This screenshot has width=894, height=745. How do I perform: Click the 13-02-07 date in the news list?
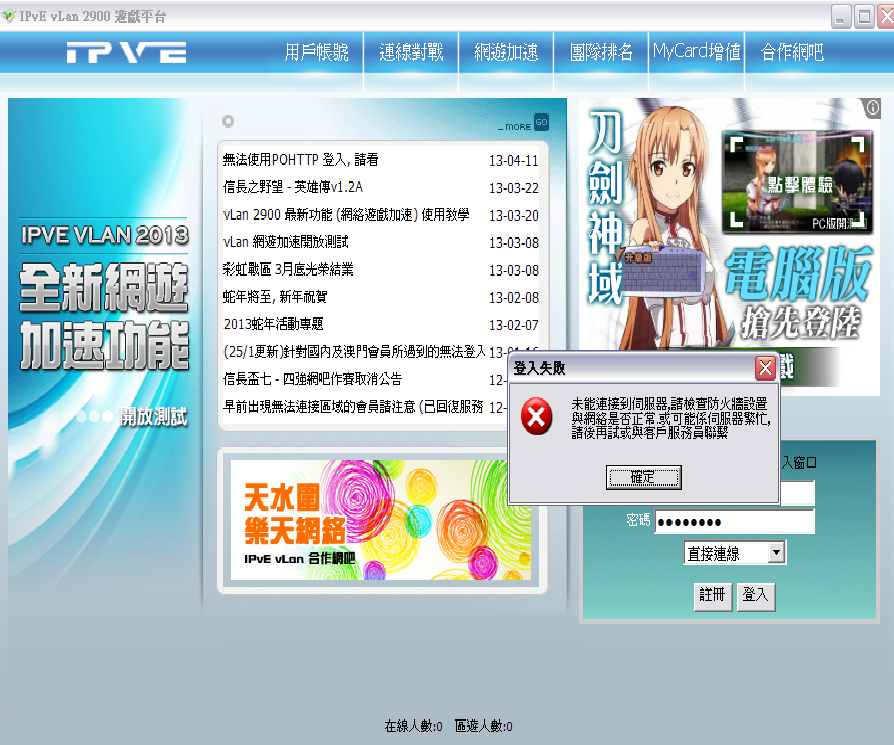coord(514,325)
